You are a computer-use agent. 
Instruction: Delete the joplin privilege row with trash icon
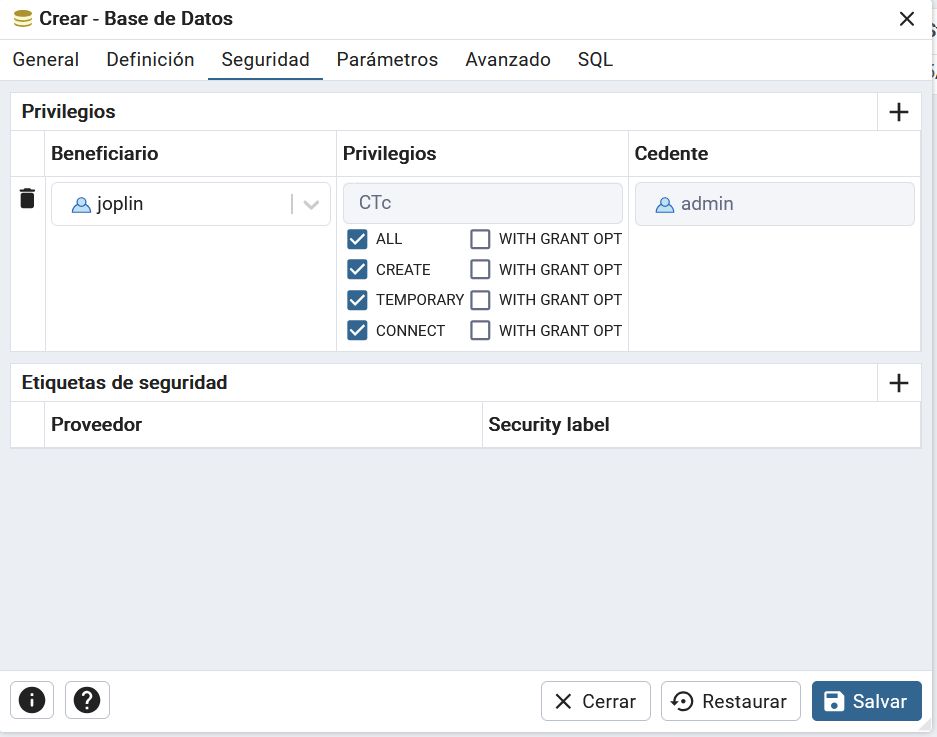(x=28, y=199)
